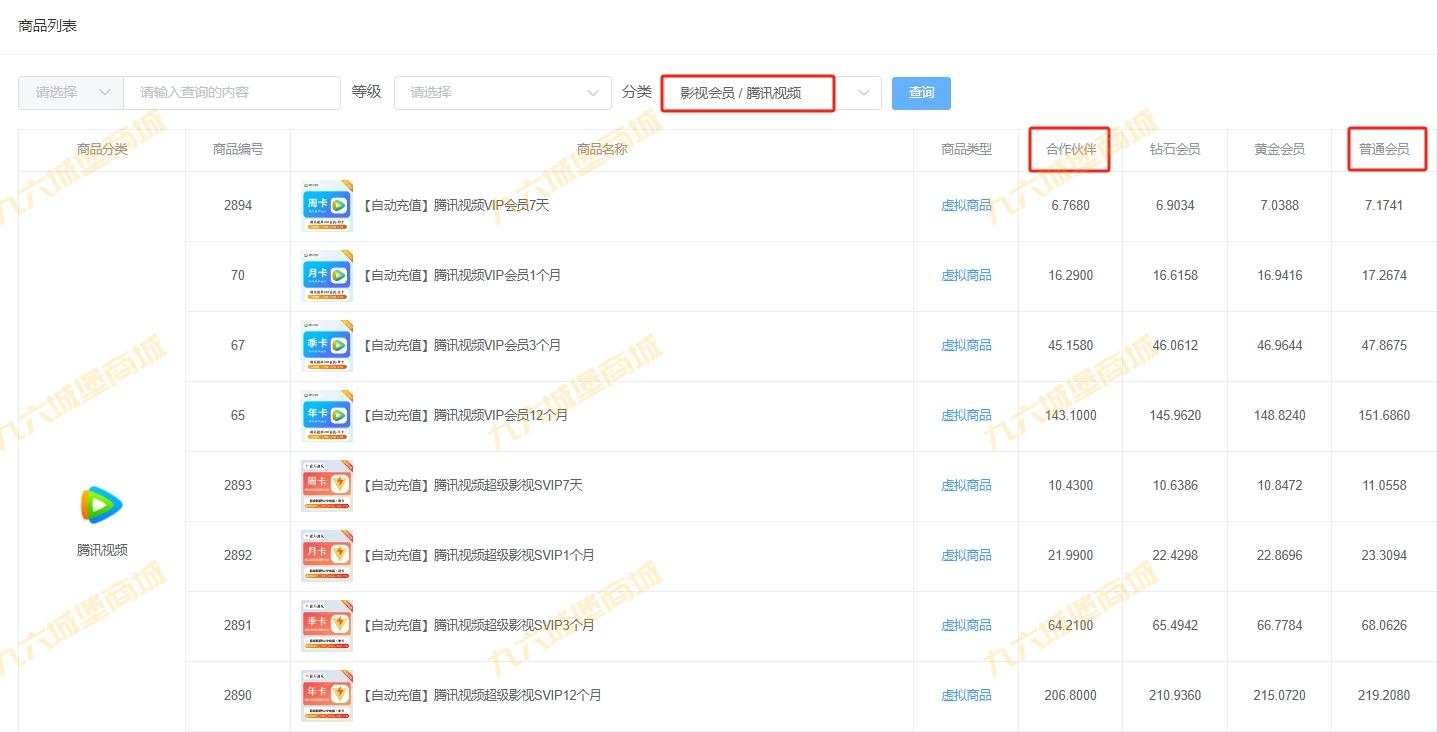Screen dimensions: 1437x732
Task: Select product name 【自动充值】腾讯视频超级影视SVIP7天
Action: point(471,485)
